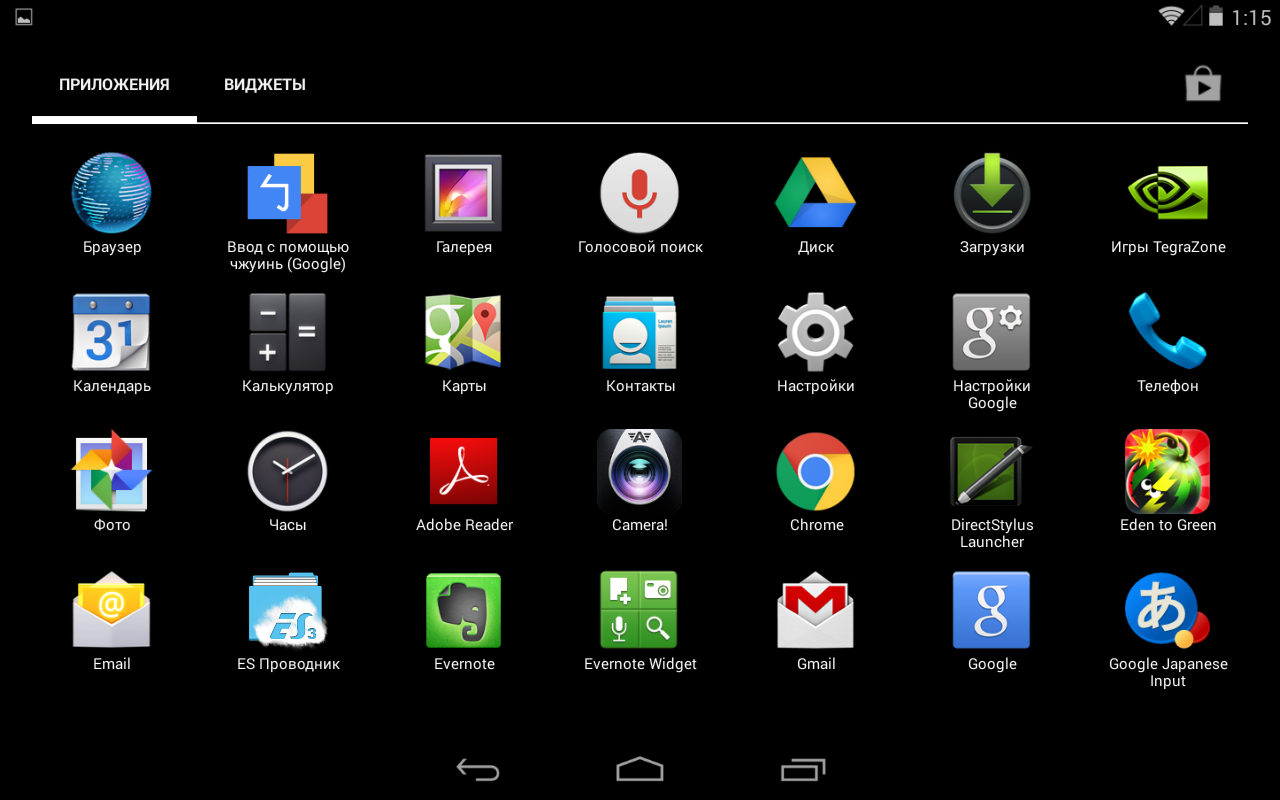Tap the Back navigation button
Screen dimensions: 1280x800
click(478, 769)
